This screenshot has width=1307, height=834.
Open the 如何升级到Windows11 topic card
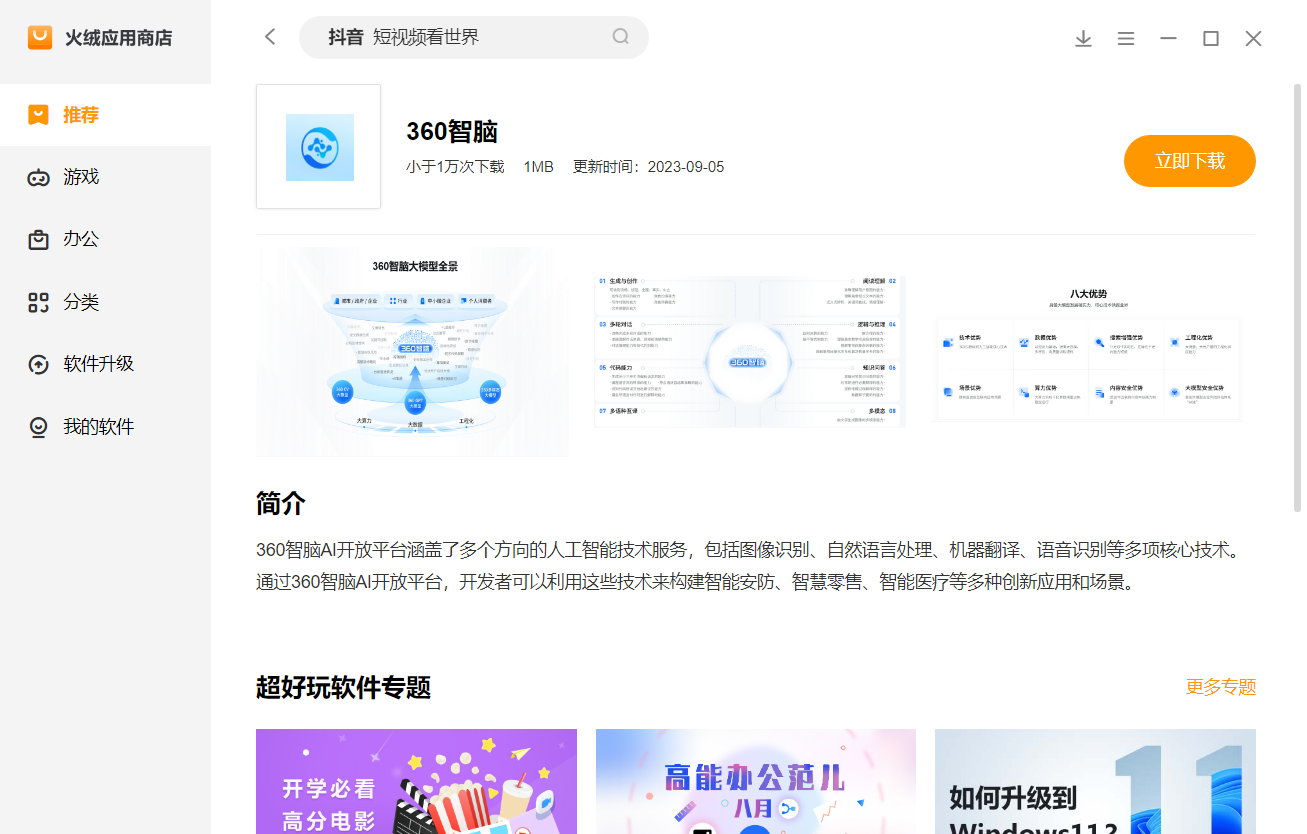tap(1095, 782)
